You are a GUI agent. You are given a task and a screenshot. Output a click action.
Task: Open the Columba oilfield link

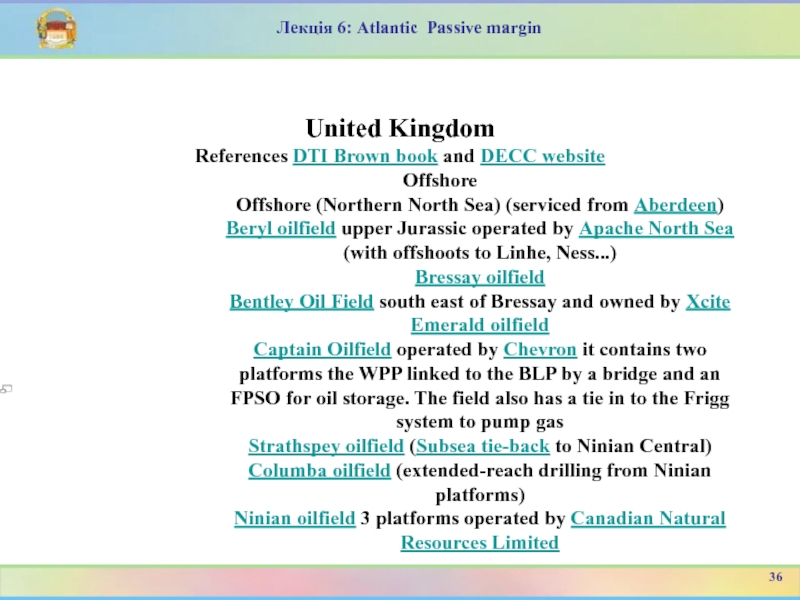pos(319,470)
